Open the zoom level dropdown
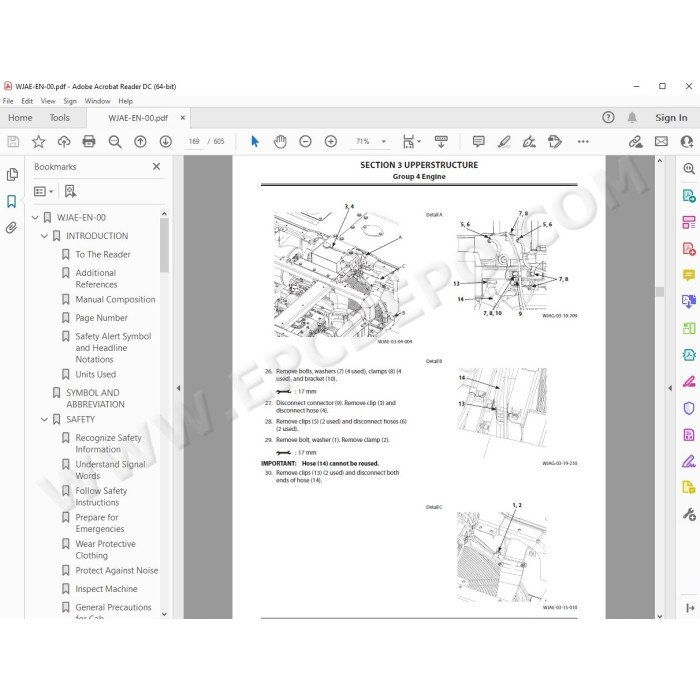 [383, 142]
